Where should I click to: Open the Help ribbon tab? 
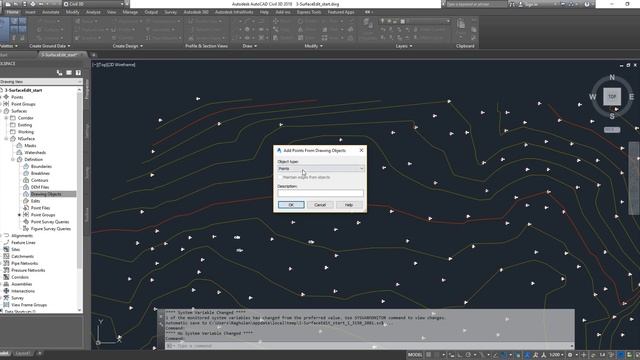point(264,12)
